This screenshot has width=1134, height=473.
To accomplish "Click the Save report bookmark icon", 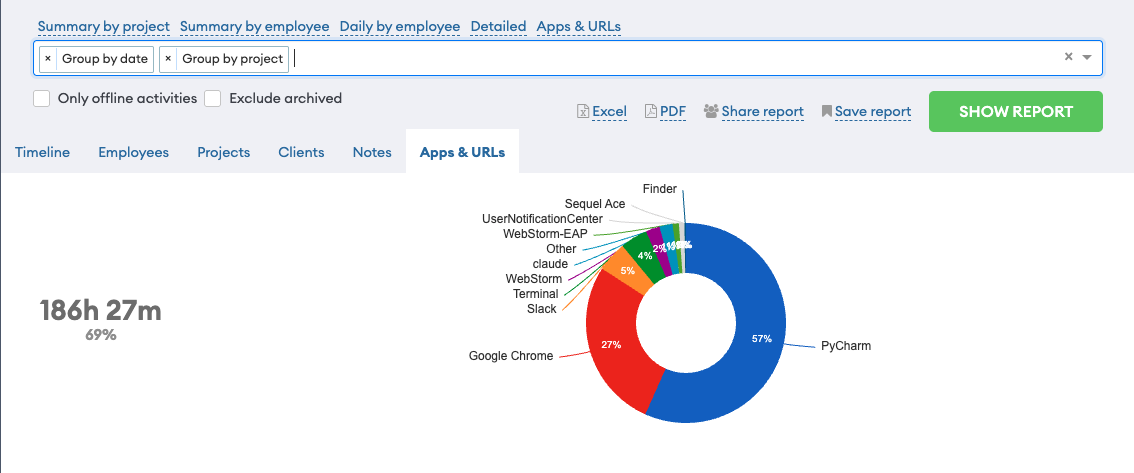I will tap(827, 111).
